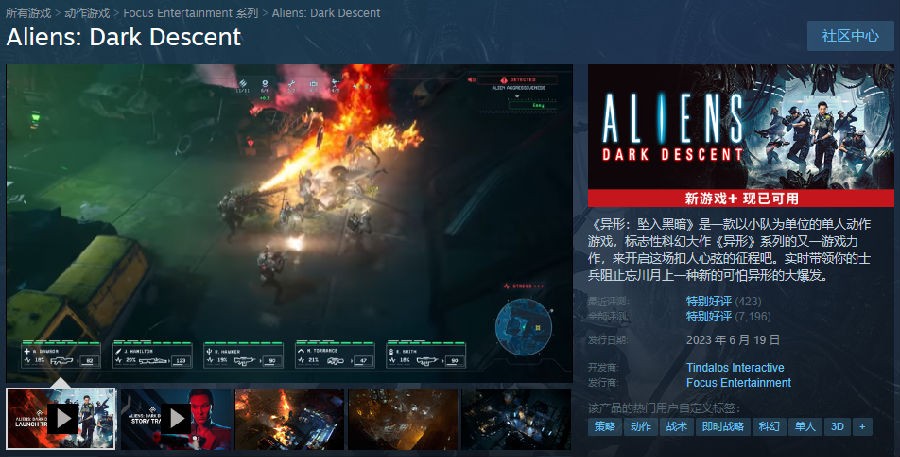Click the Aliens: Dark Descent page title
900x457 pixels.
tap(123, 37)
